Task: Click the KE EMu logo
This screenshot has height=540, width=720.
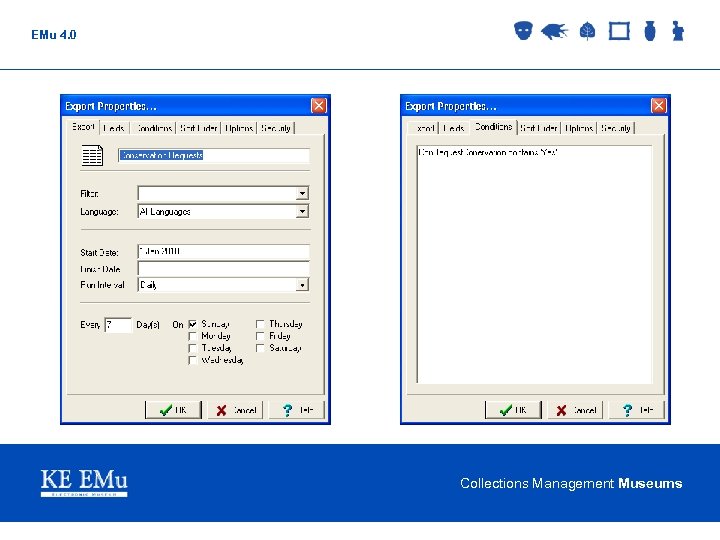Action: [84, 483]
